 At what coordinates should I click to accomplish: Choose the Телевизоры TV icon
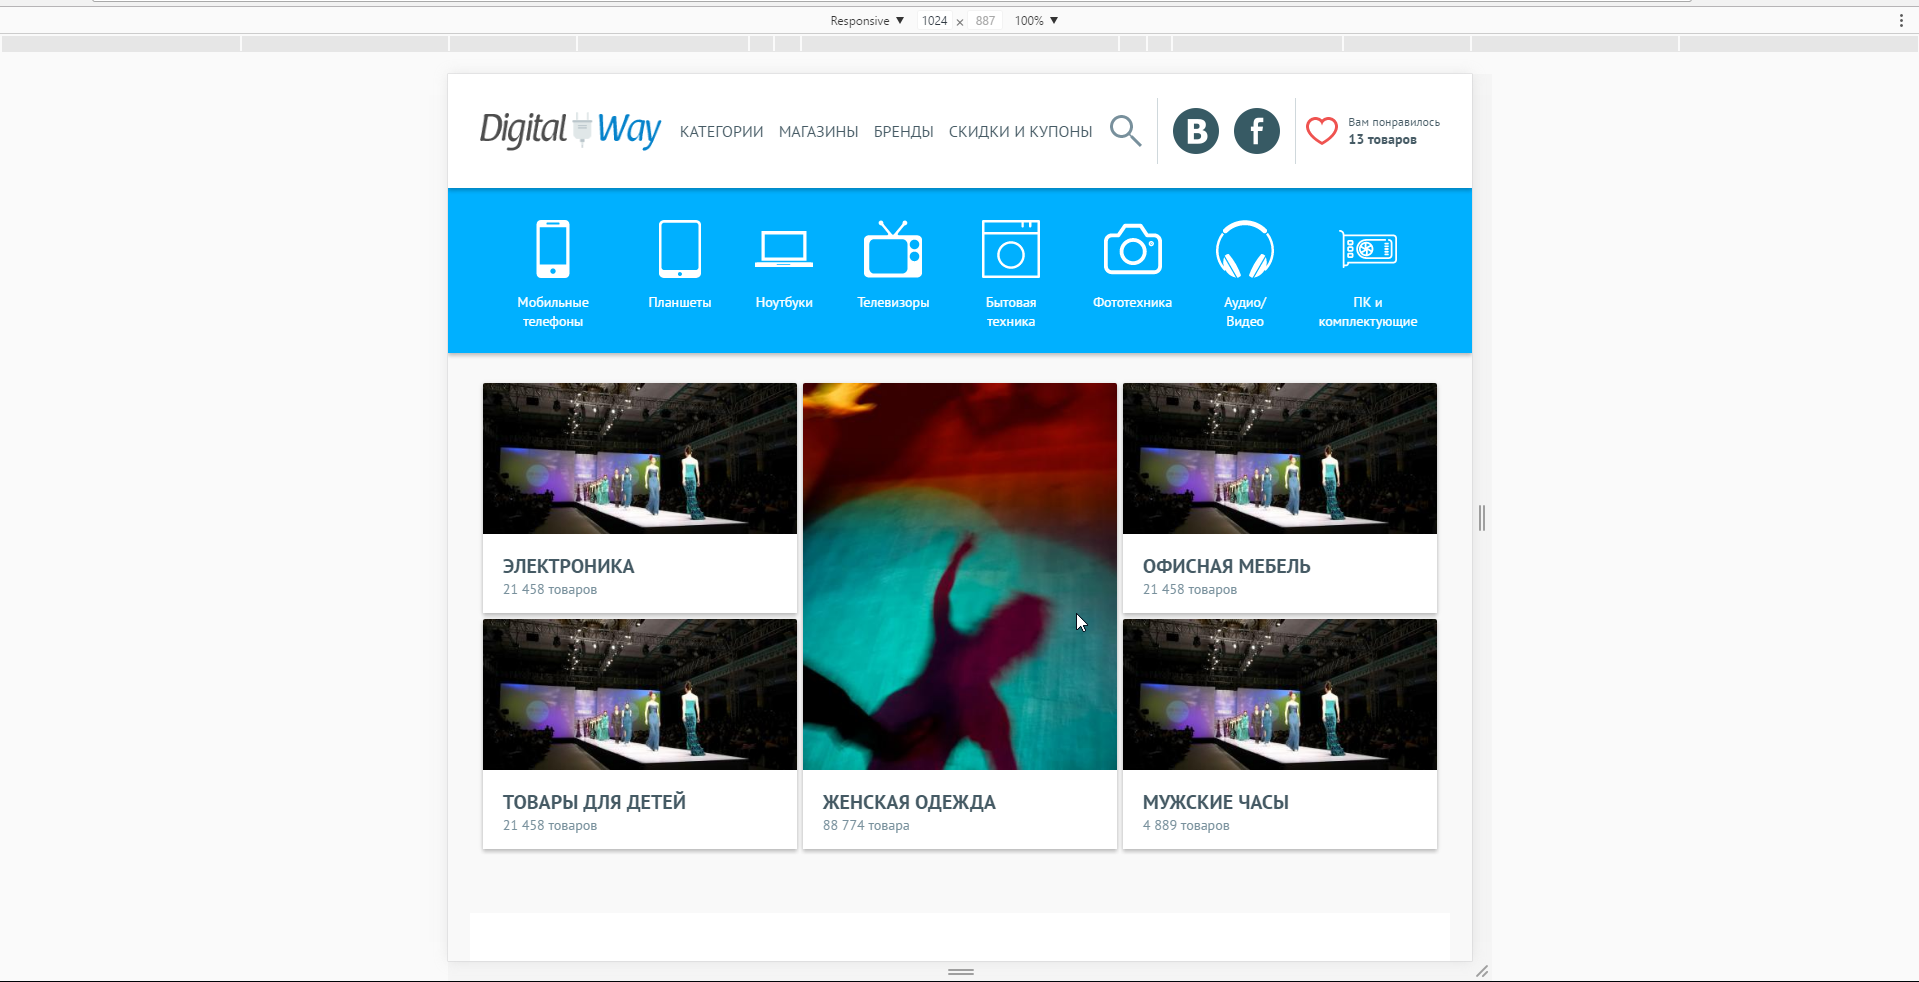893,248
